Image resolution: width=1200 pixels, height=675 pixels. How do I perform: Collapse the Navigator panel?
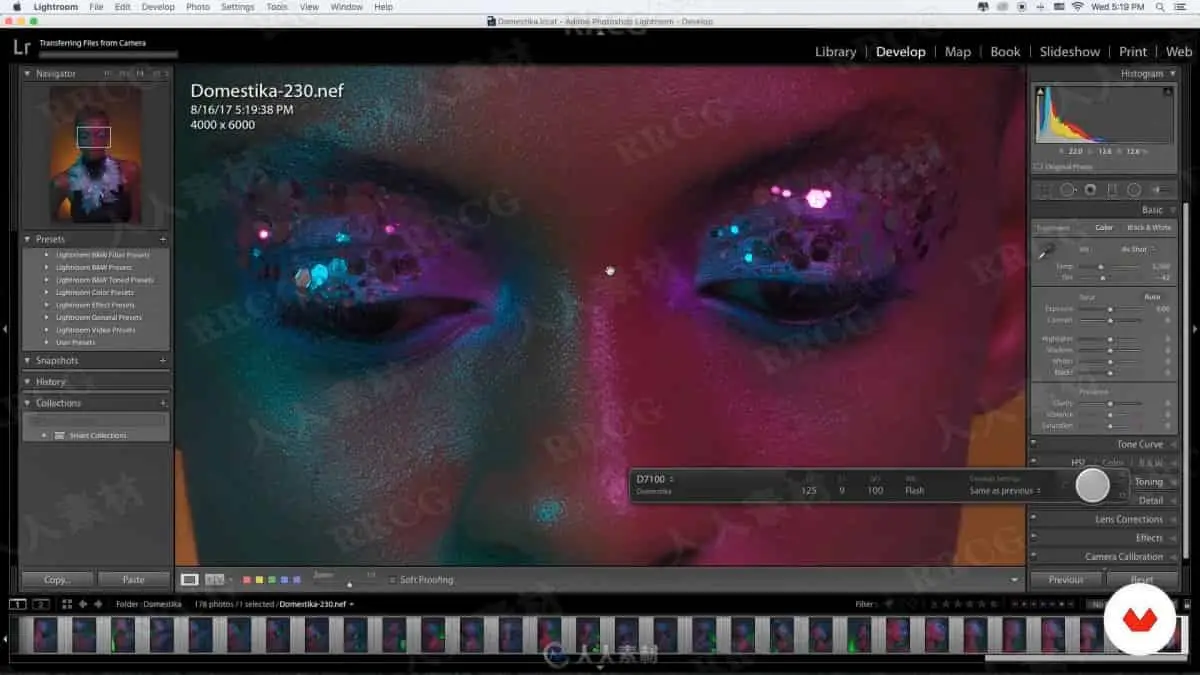click(28, 74)
